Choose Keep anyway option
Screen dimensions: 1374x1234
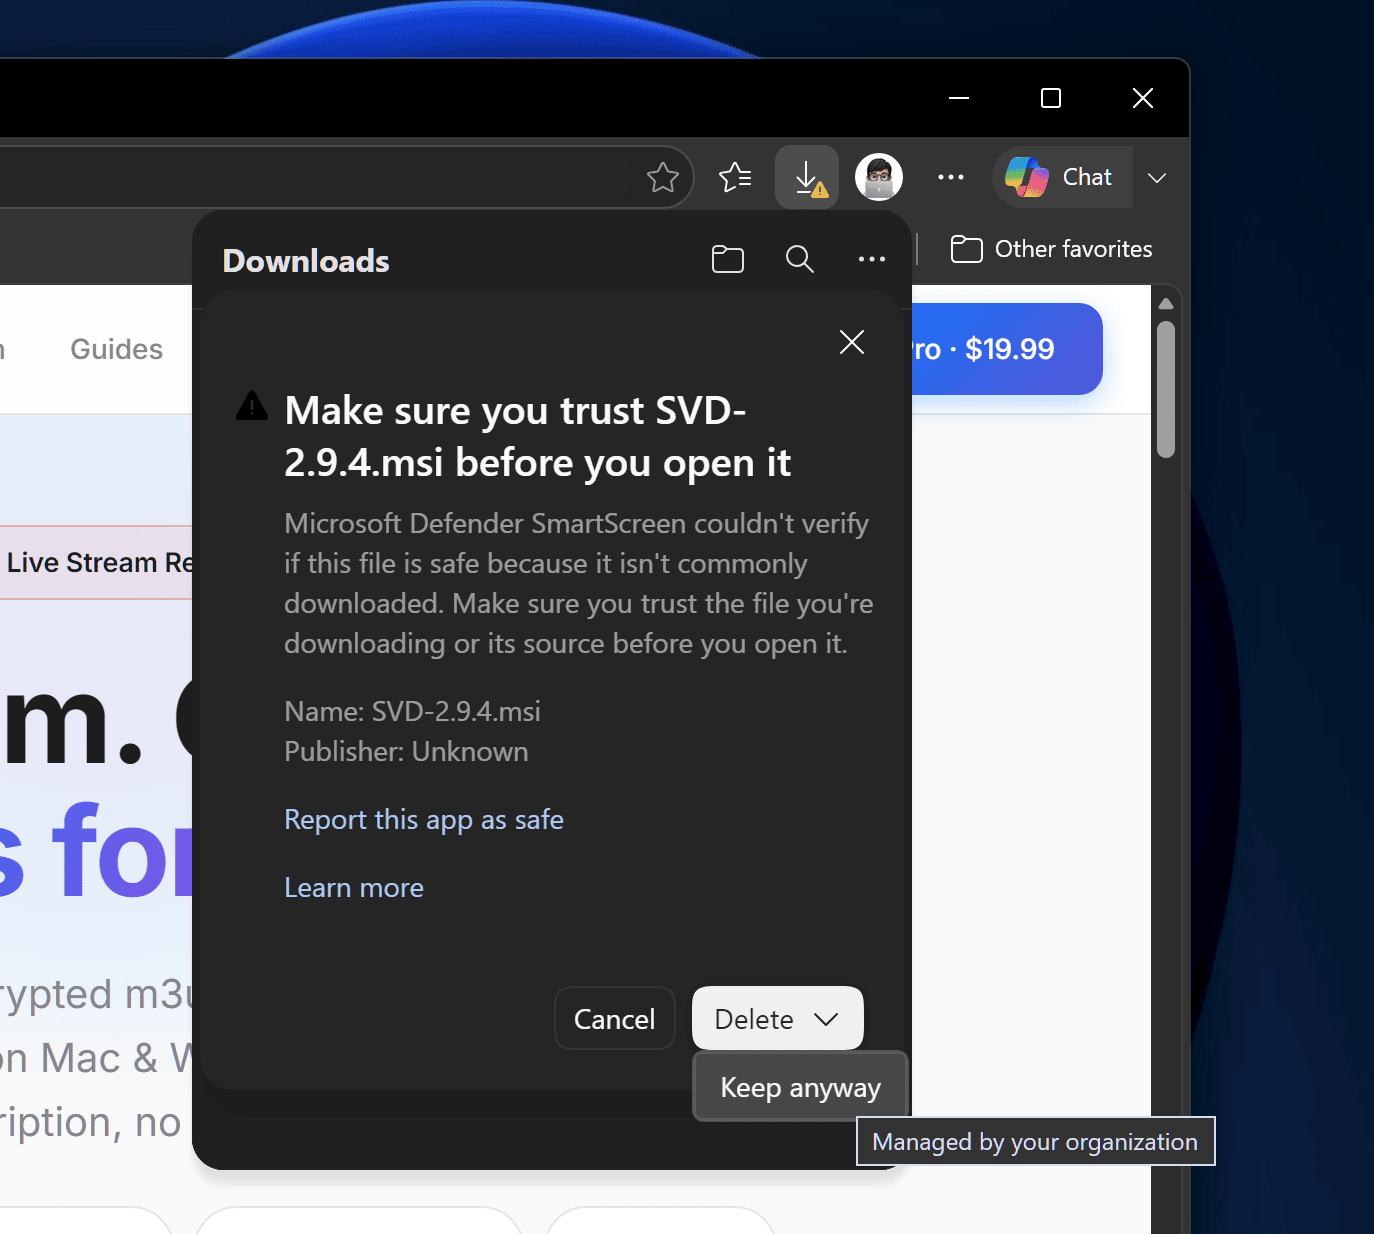pyautogui.click(x=800, y=1087)
